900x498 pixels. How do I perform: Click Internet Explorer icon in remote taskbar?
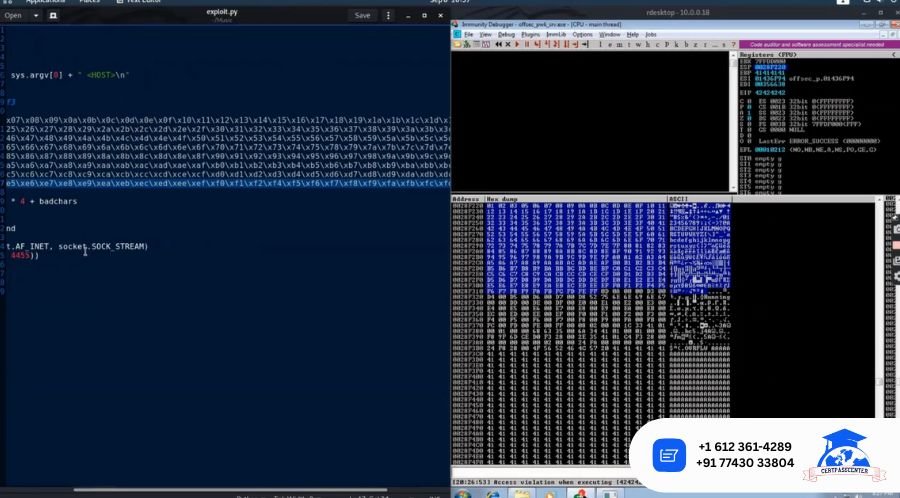[493, 493]
